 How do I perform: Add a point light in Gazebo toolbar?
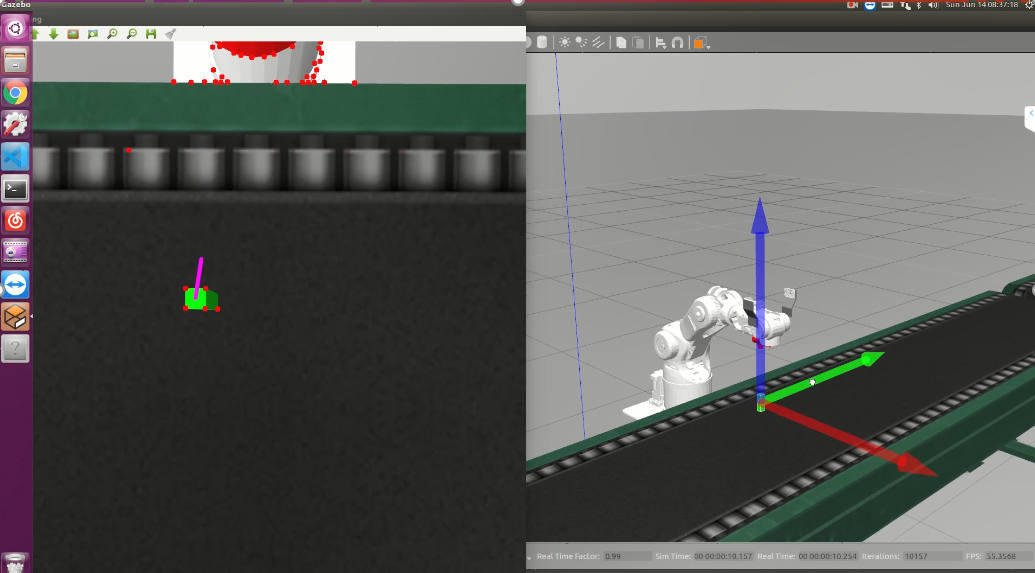click(565, 42)
